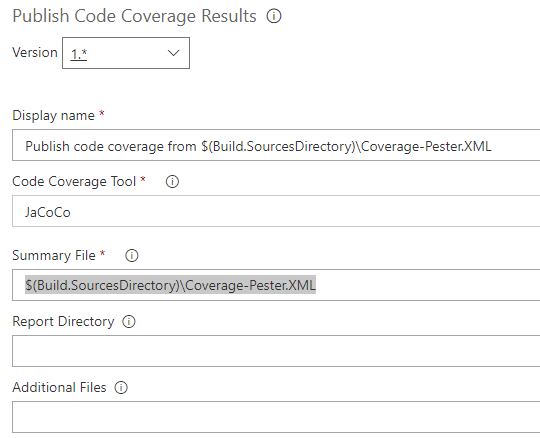Click the Display name input field
This screenshot has width=540, height=438.
coord(276,145)
